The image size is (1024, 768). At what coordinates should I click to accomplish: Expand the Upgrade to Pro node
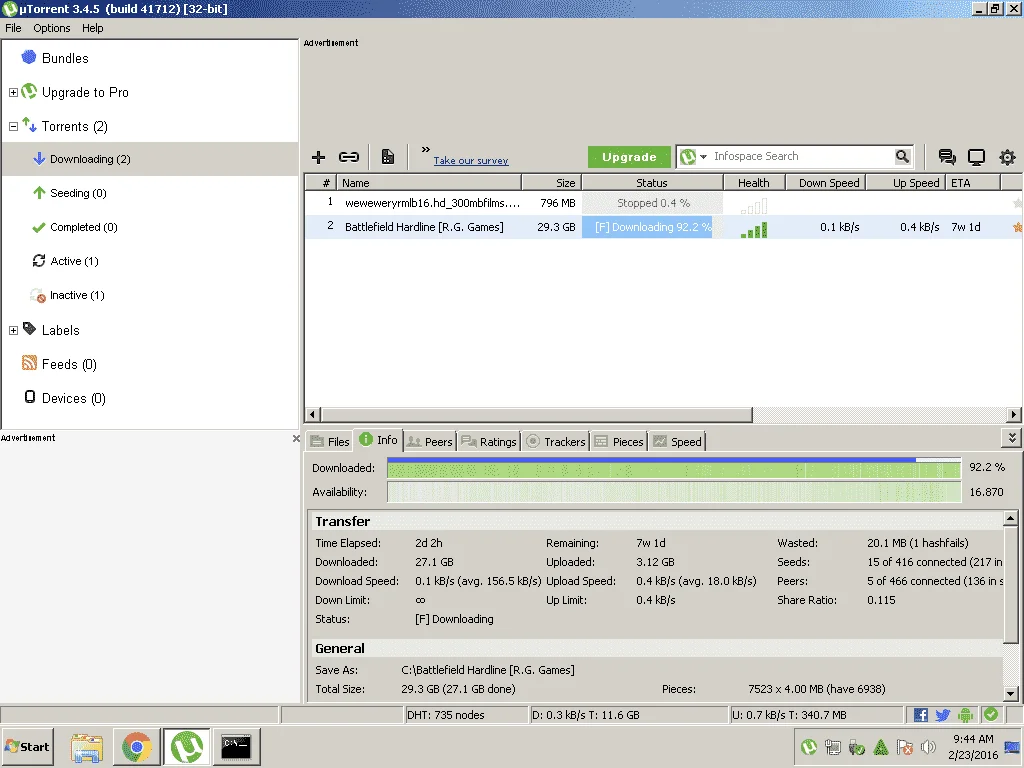click(13, 93)
